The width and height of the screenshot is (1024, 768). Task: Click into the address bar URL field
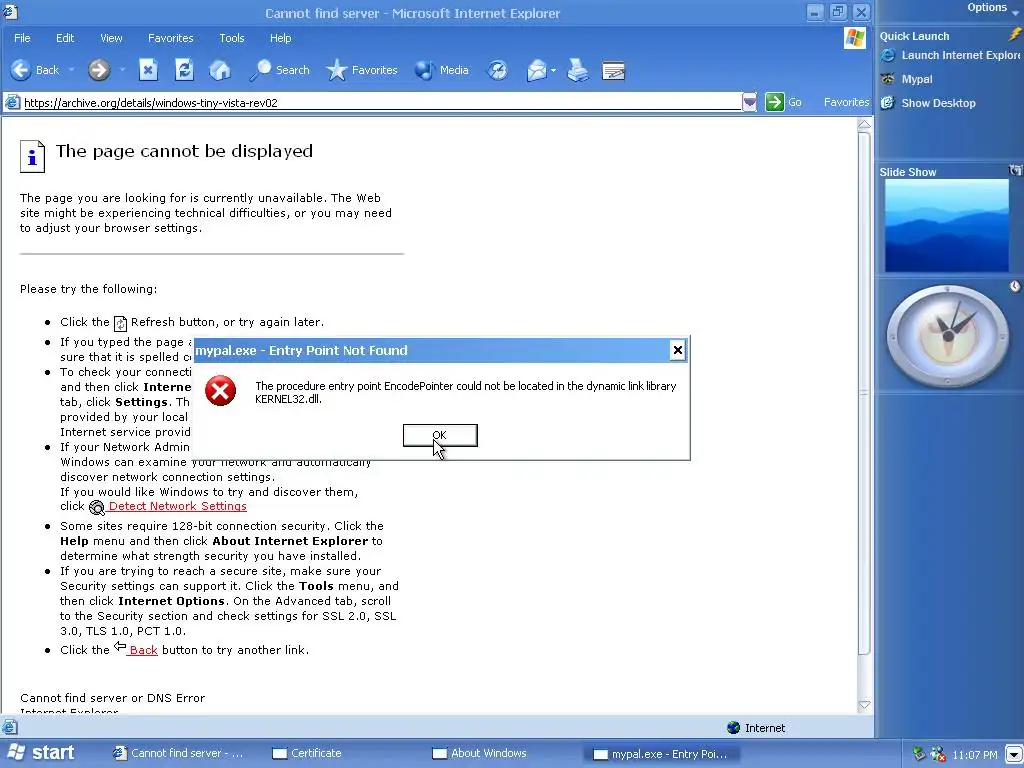point(382,103)
